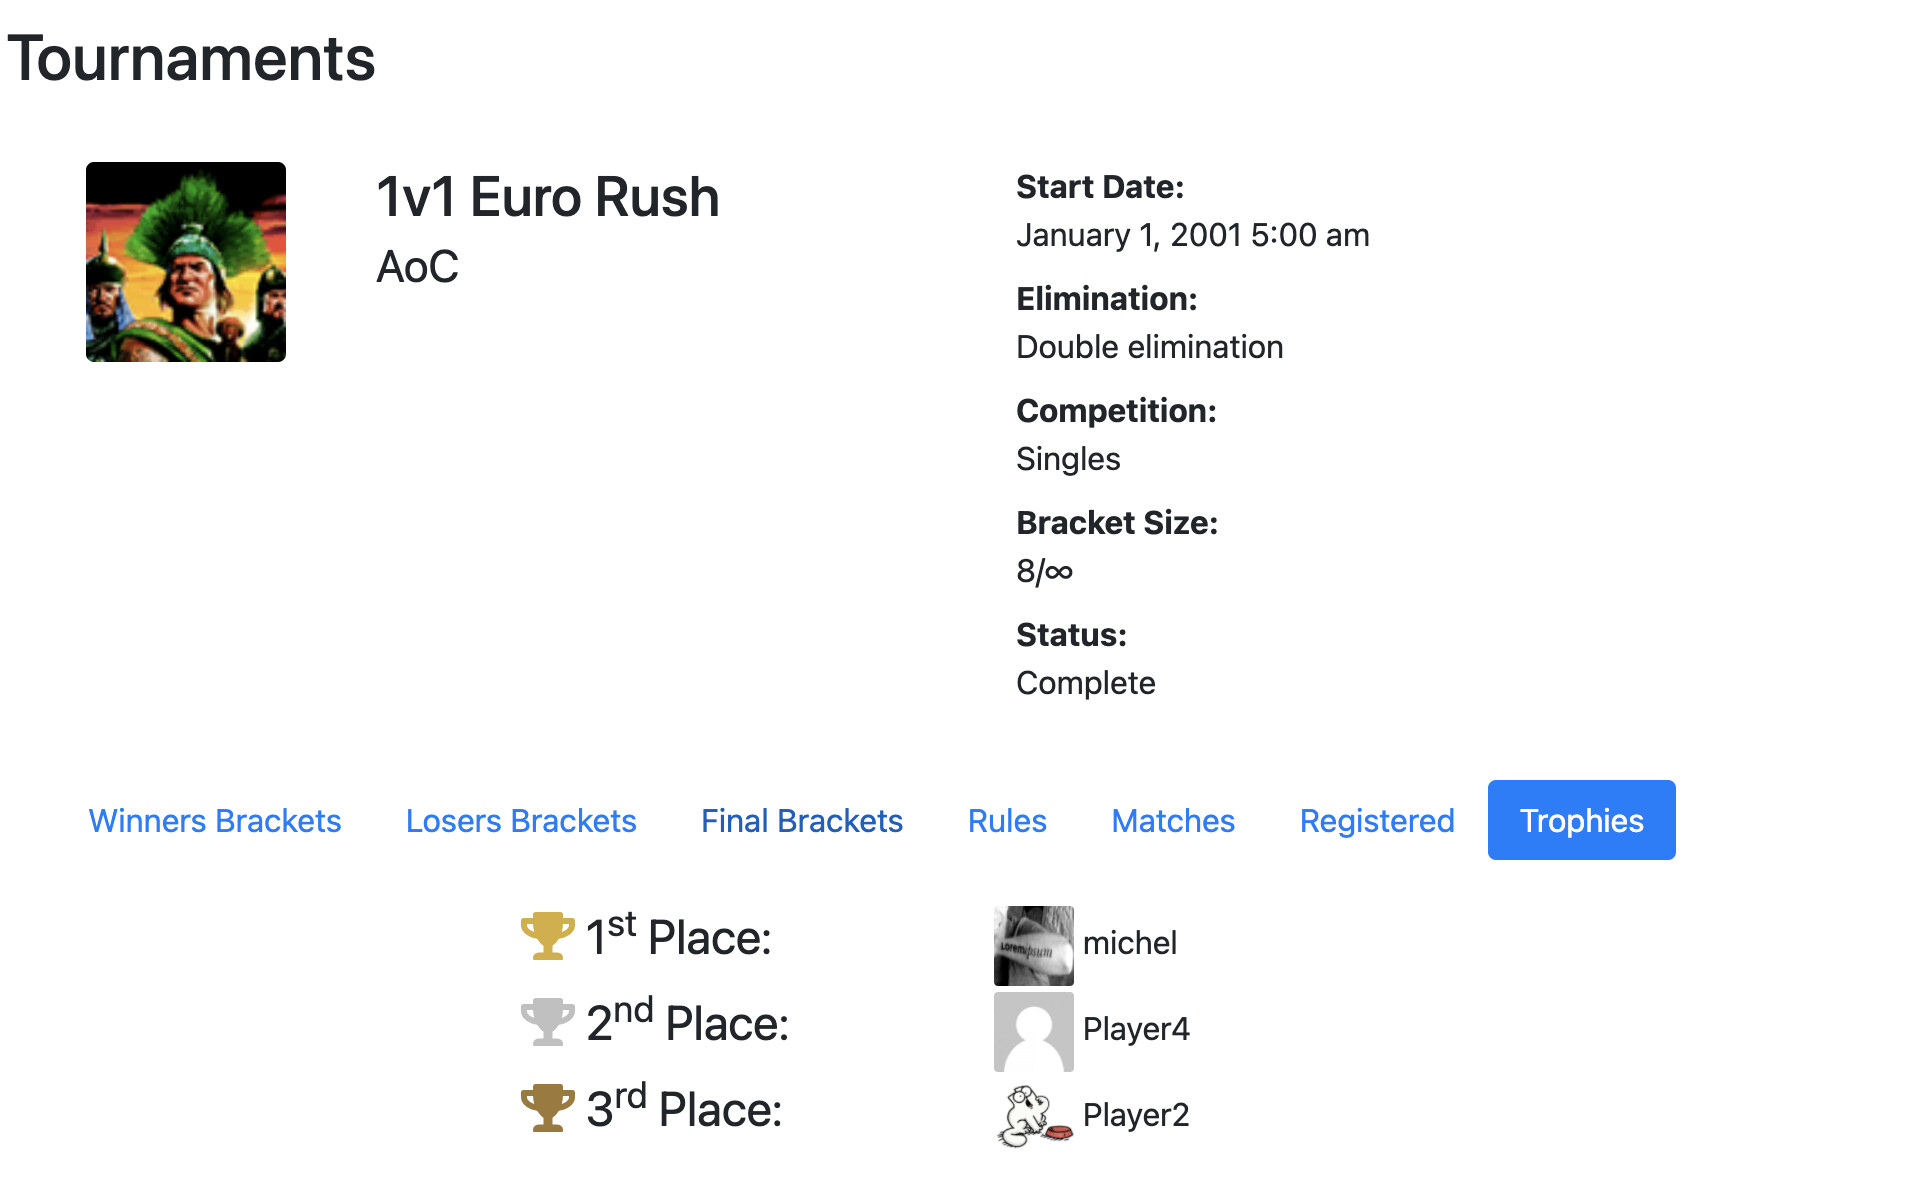Select the Final Brackets tab
This screenshot has width=1920, height=1180.
pyautogui.click(x=802, y=820)
